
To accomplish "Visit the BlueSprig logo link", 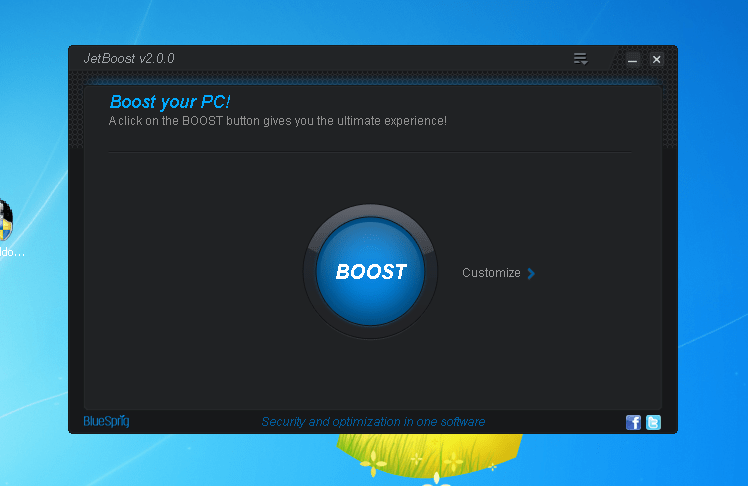I will [106, 421].
